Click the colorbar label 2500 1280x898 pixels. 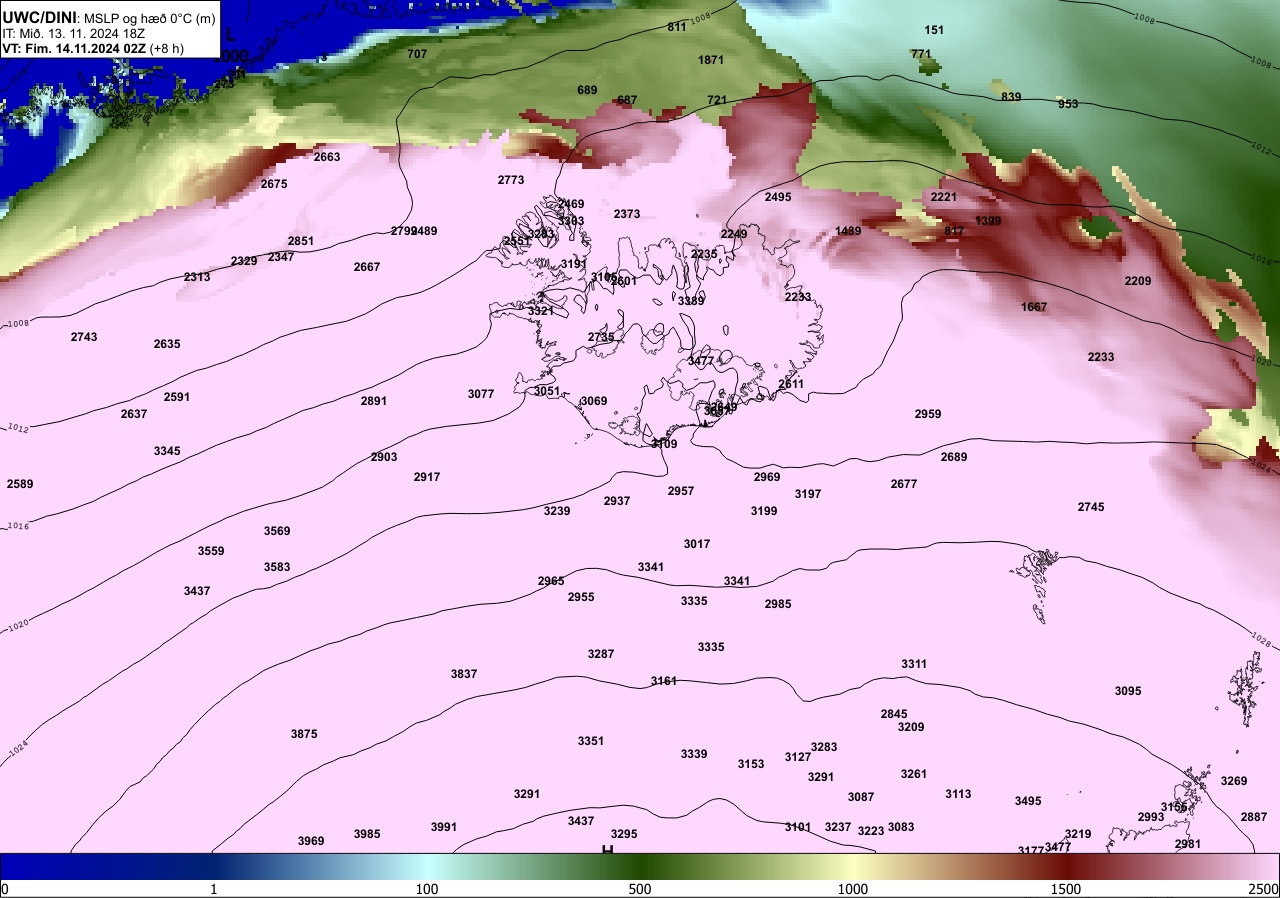tap(1264, 889)
